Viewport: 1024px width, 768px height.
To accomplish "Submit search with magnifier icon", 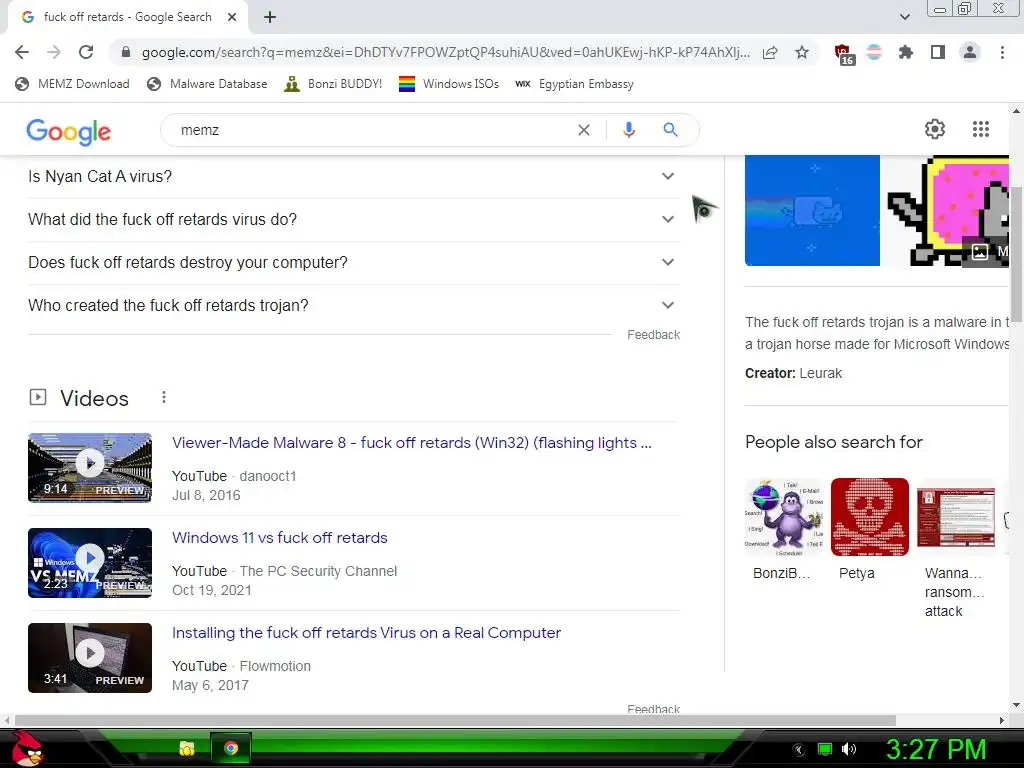I will 670,130.
